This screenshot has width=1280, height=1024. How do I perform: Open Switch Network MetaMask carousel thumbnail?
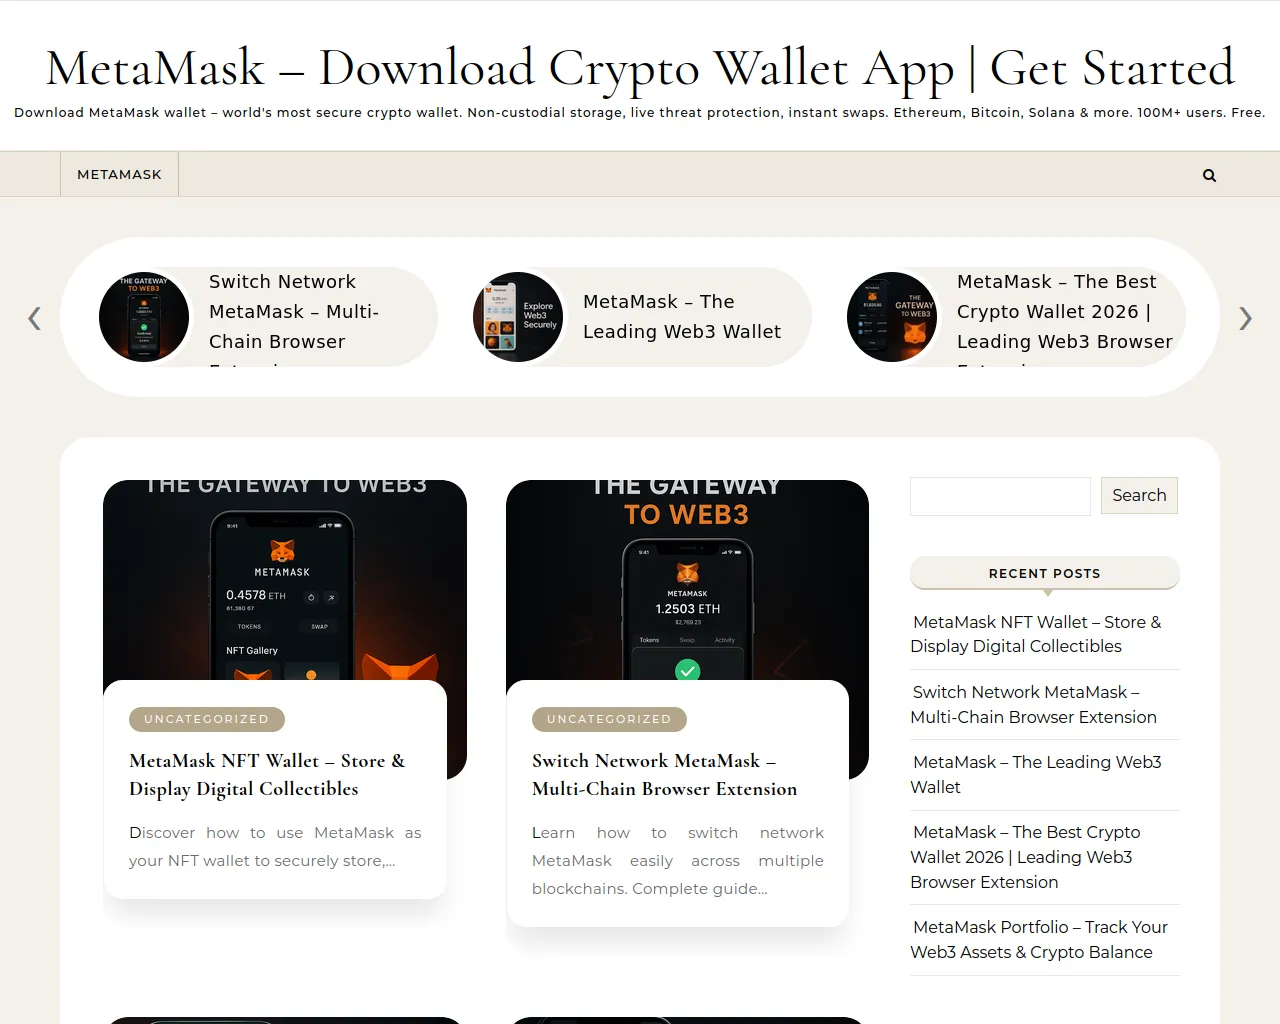[144, 317]
